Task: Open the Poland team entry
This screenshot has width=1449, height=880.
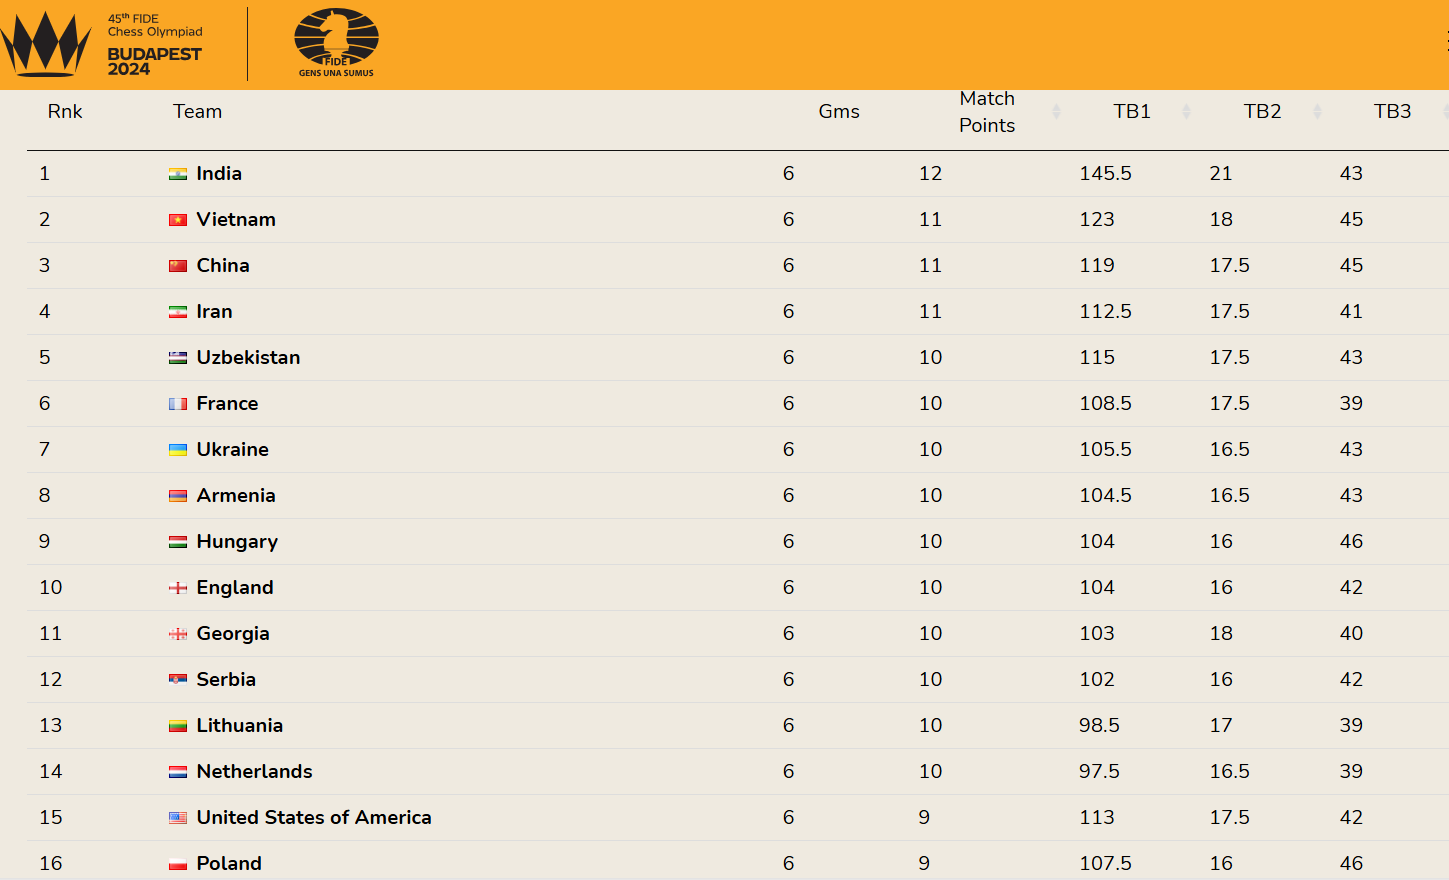Action: (229, 864)
